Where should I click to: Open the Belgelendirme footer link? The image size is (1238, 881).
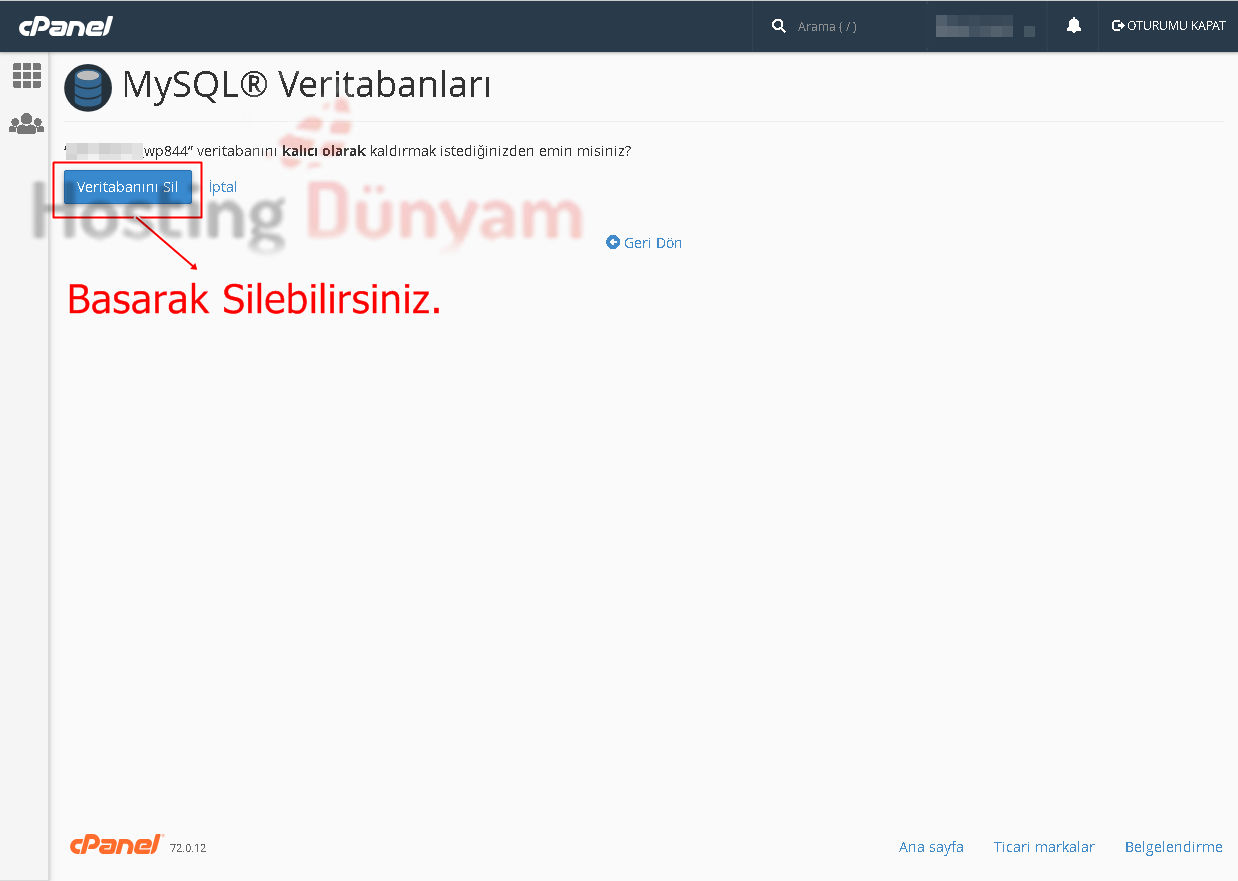[x=1174, y=847]
